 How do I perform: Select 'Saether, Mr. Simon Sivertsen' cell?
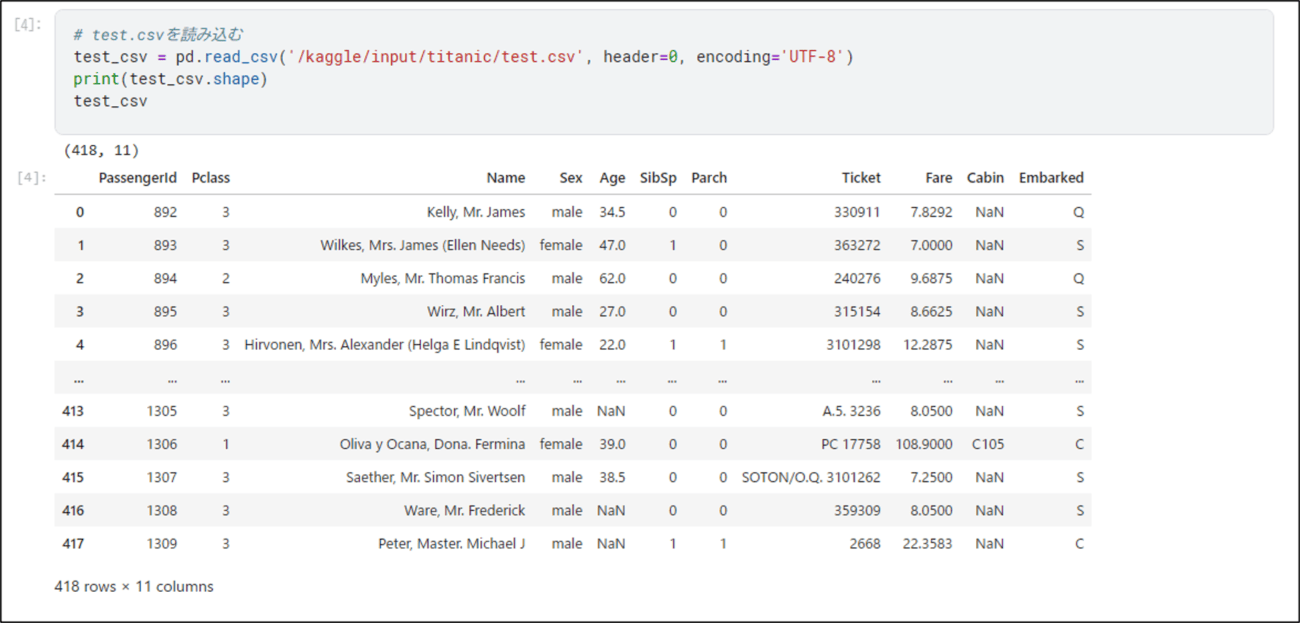click(436, 477)
